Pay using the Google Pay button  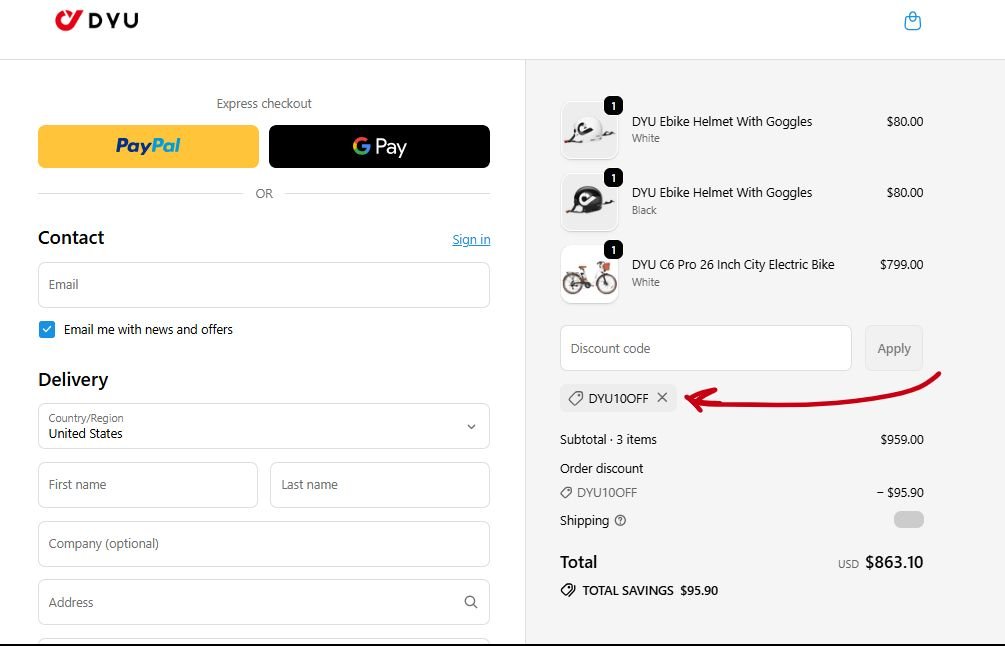point(379,146)
